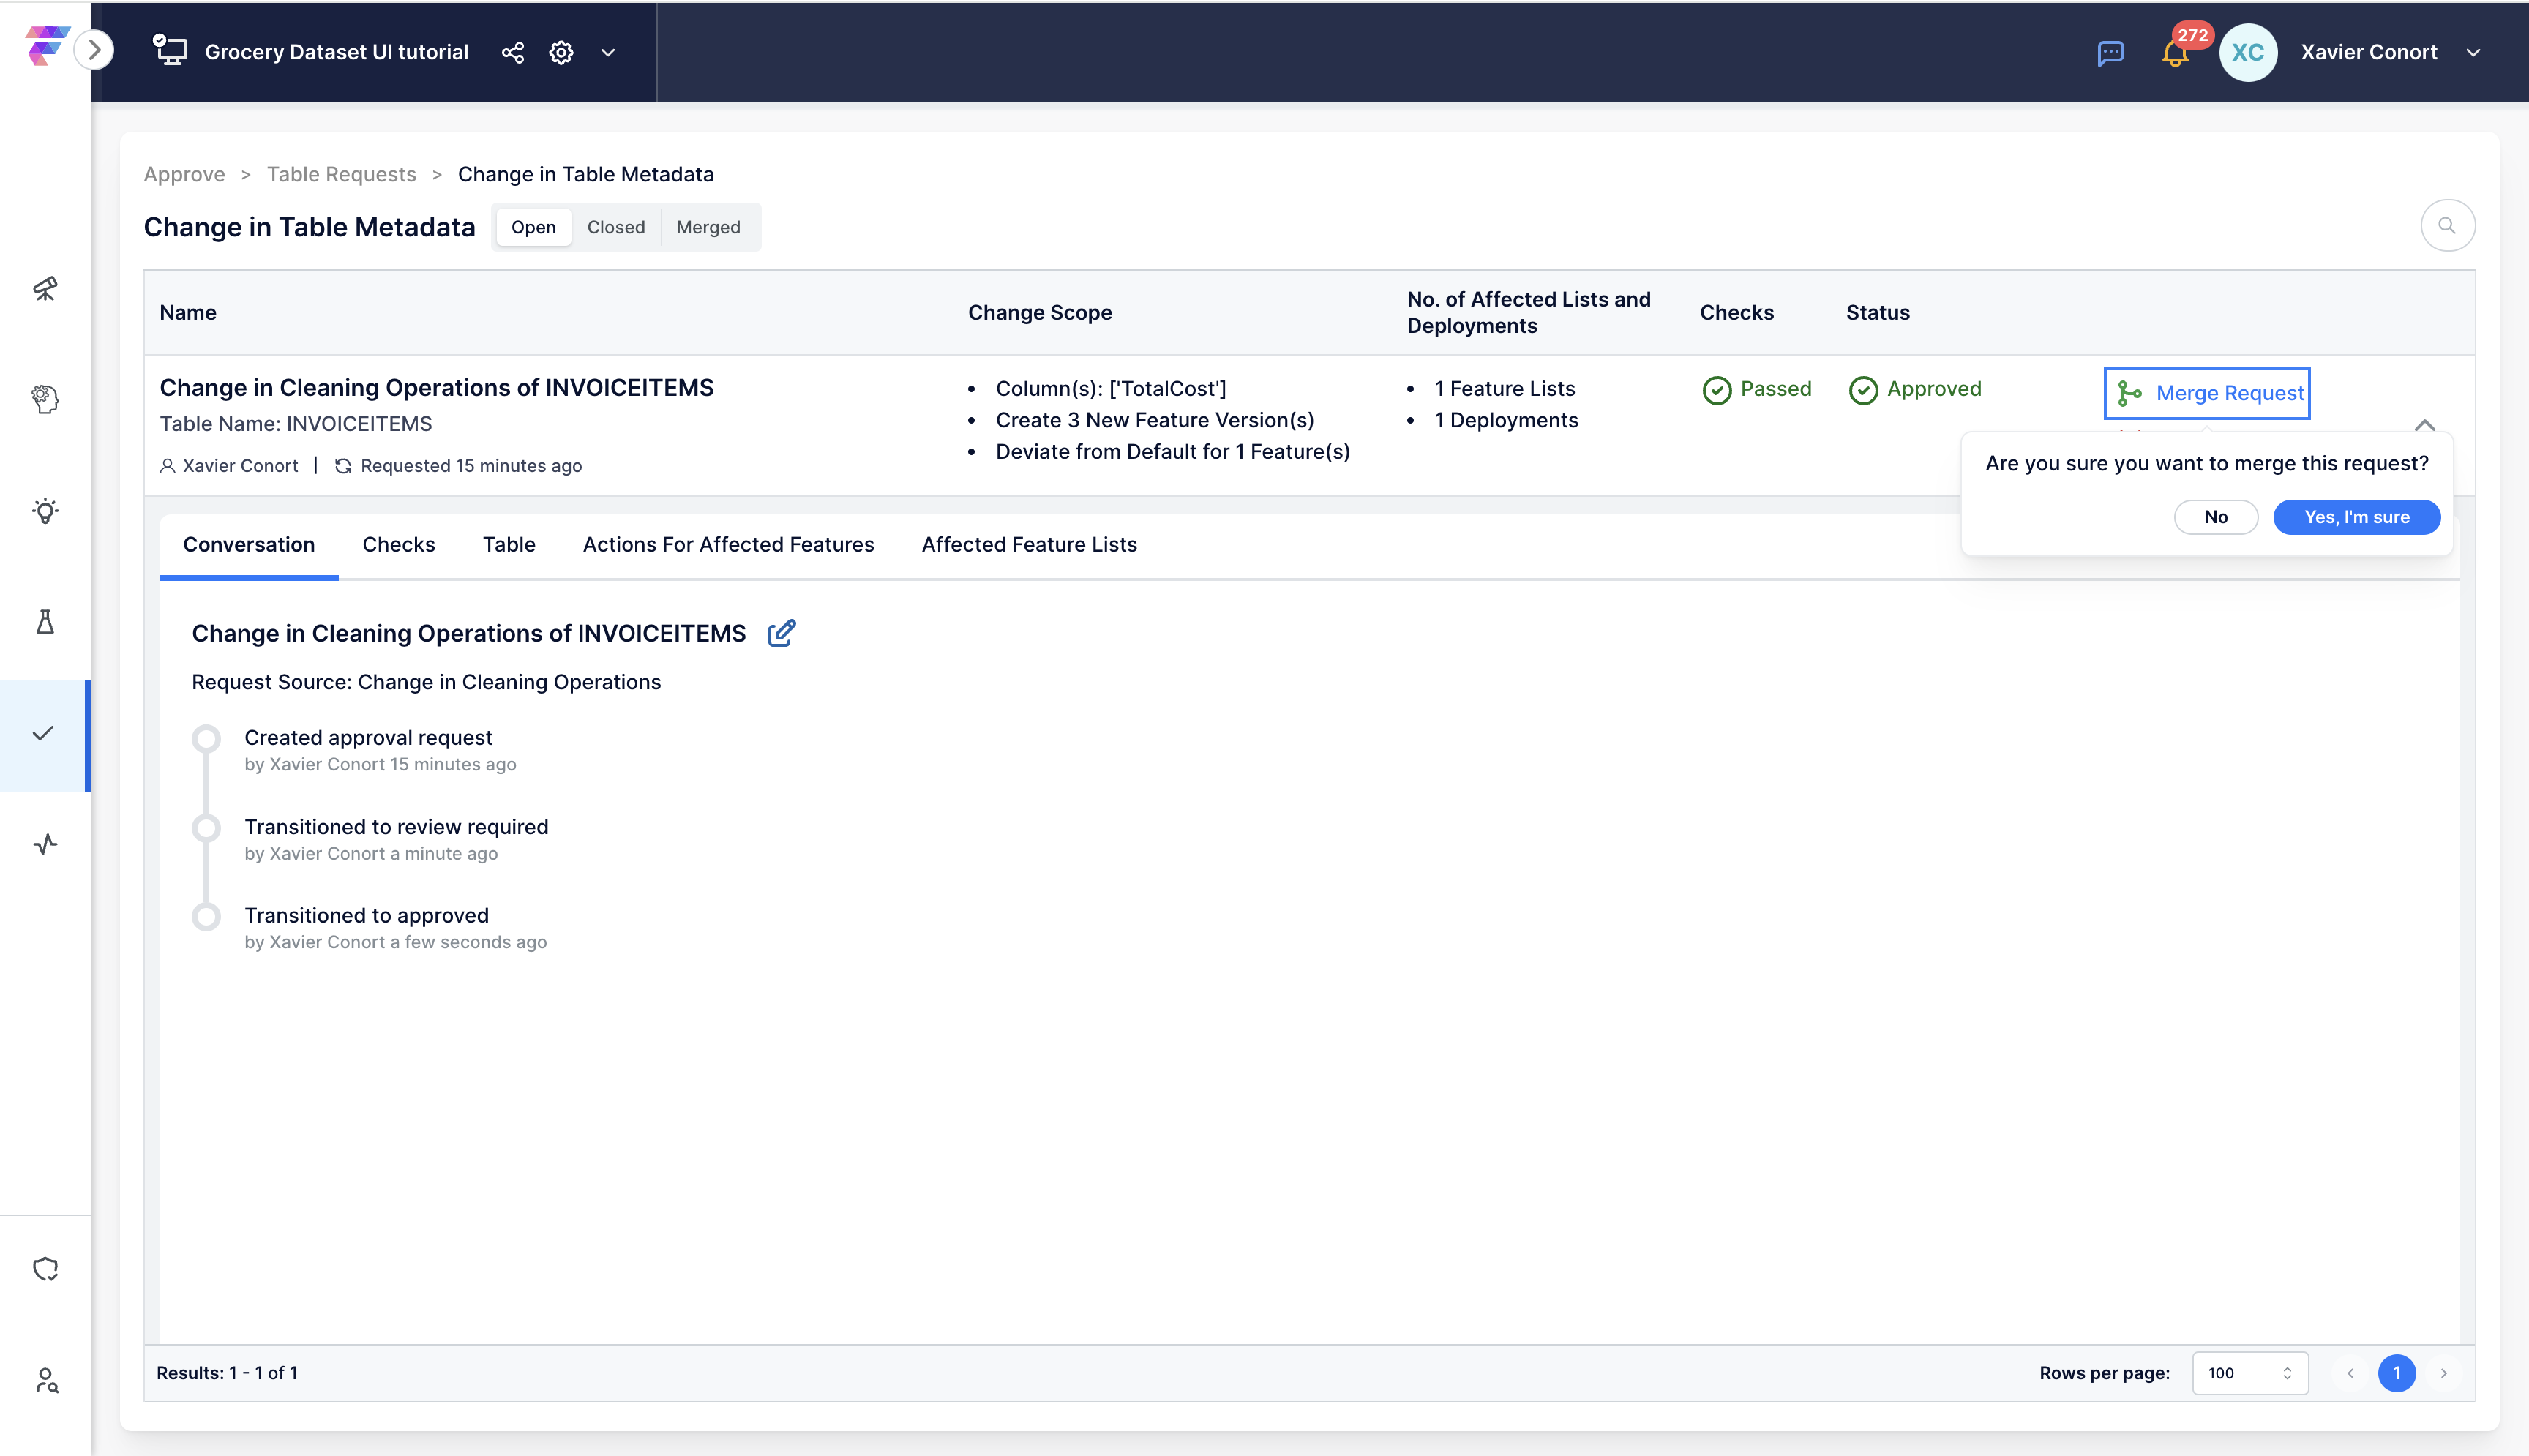Click Transitioned to review required marker
Screen dimensions: 2529x1456
[x=206, y=828]
